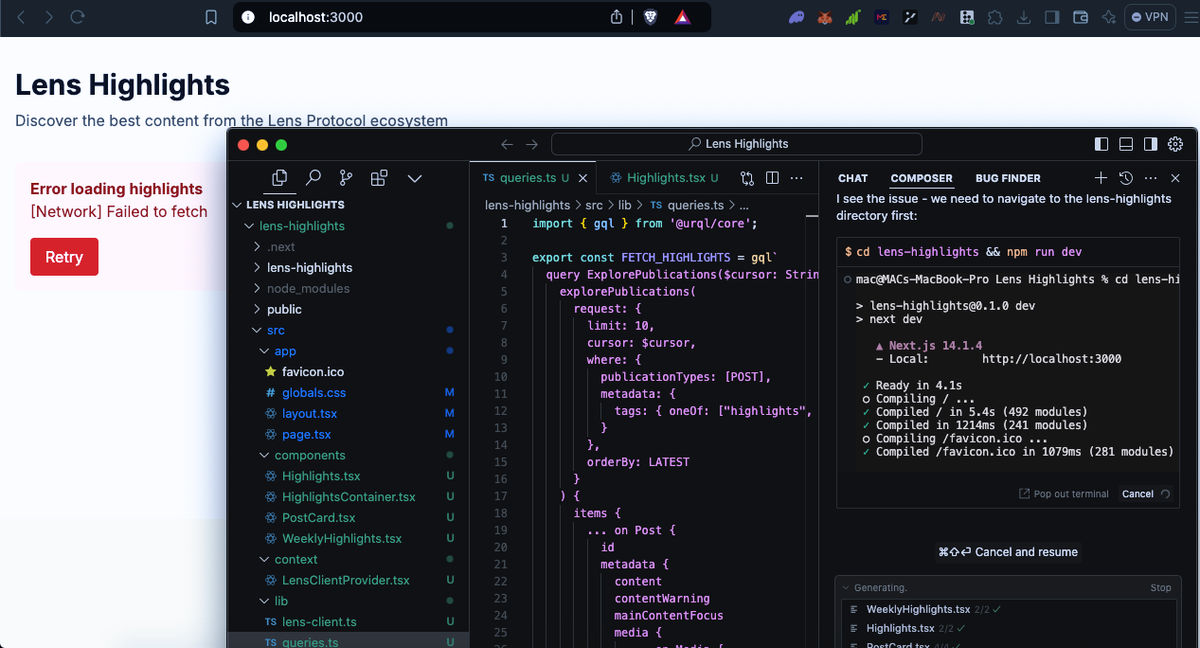The width and height of the screenshot is (1200, 648).
Task: Click the lib breadcrumb segment
Action: 624,205
